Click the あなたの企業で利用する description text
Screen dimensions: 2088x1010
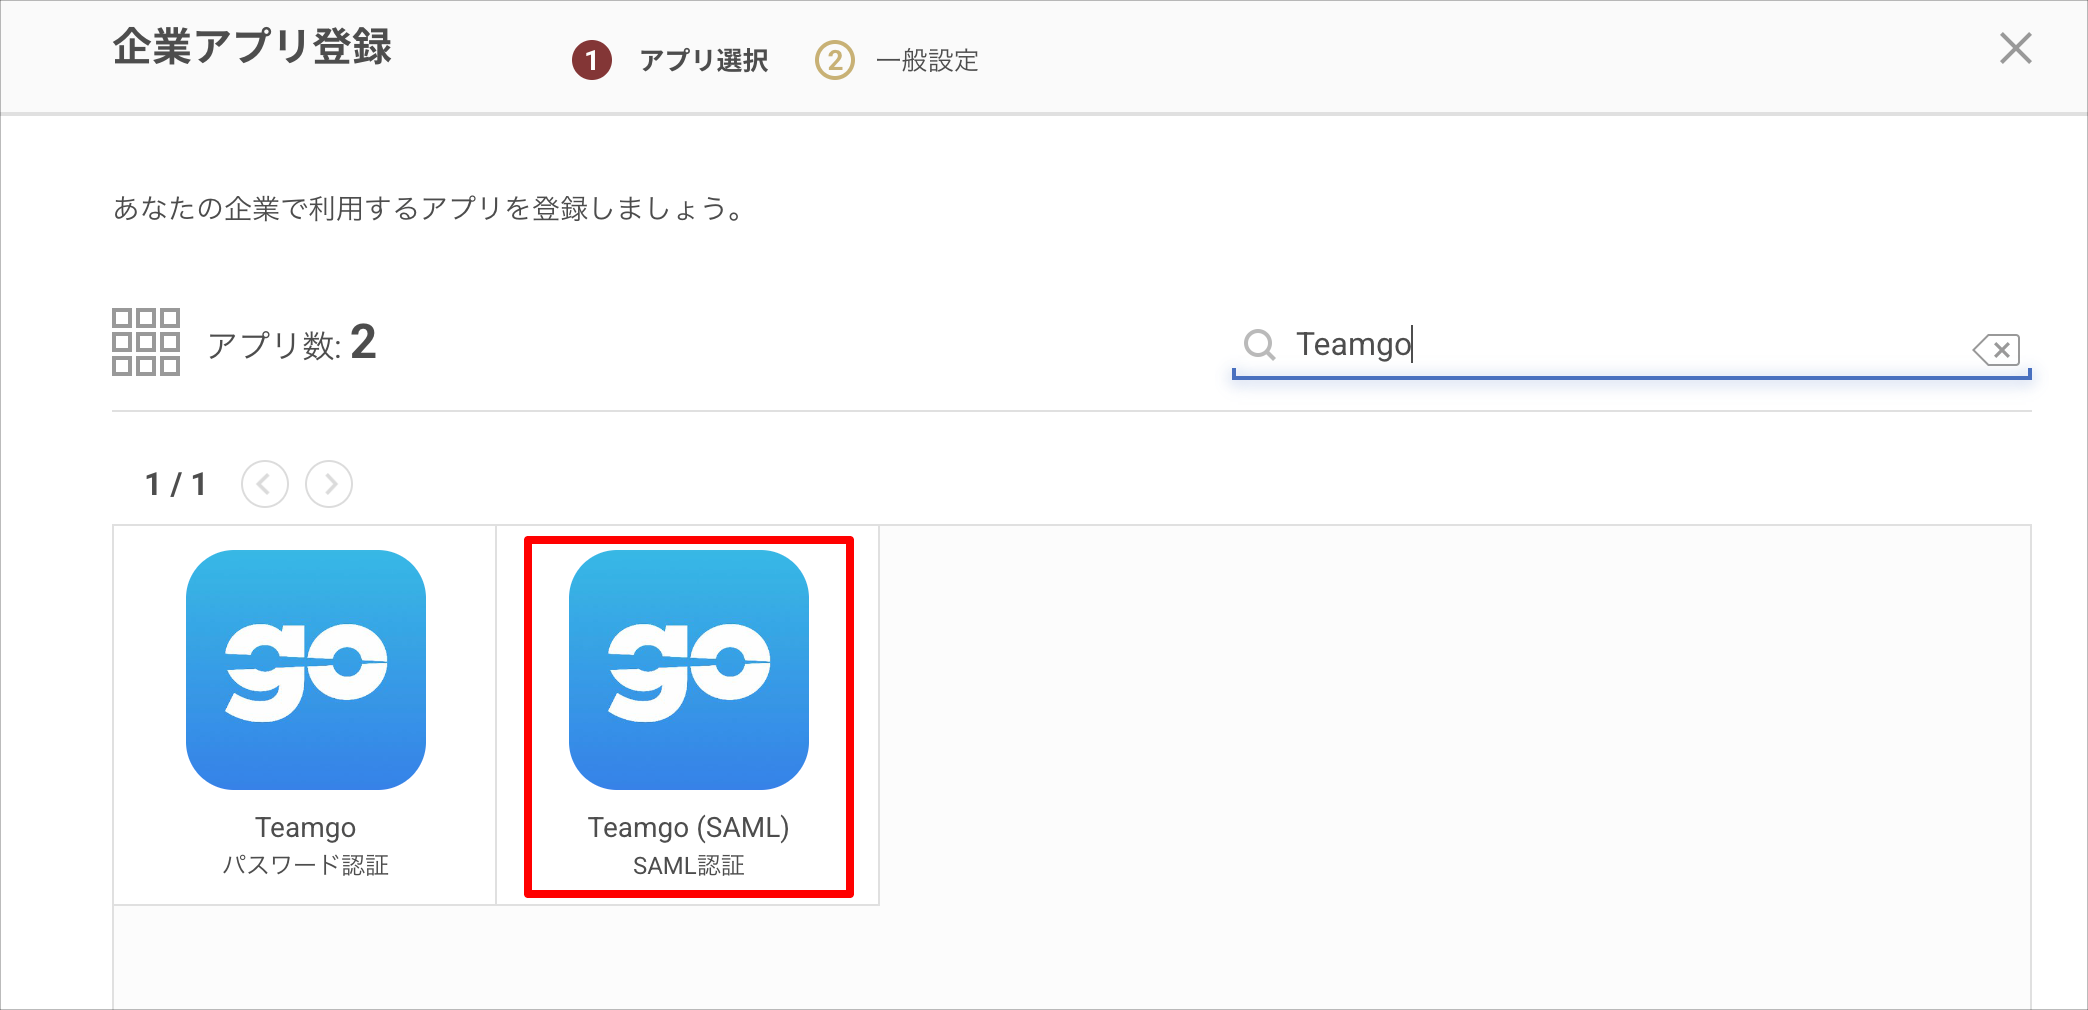point(428,209)
